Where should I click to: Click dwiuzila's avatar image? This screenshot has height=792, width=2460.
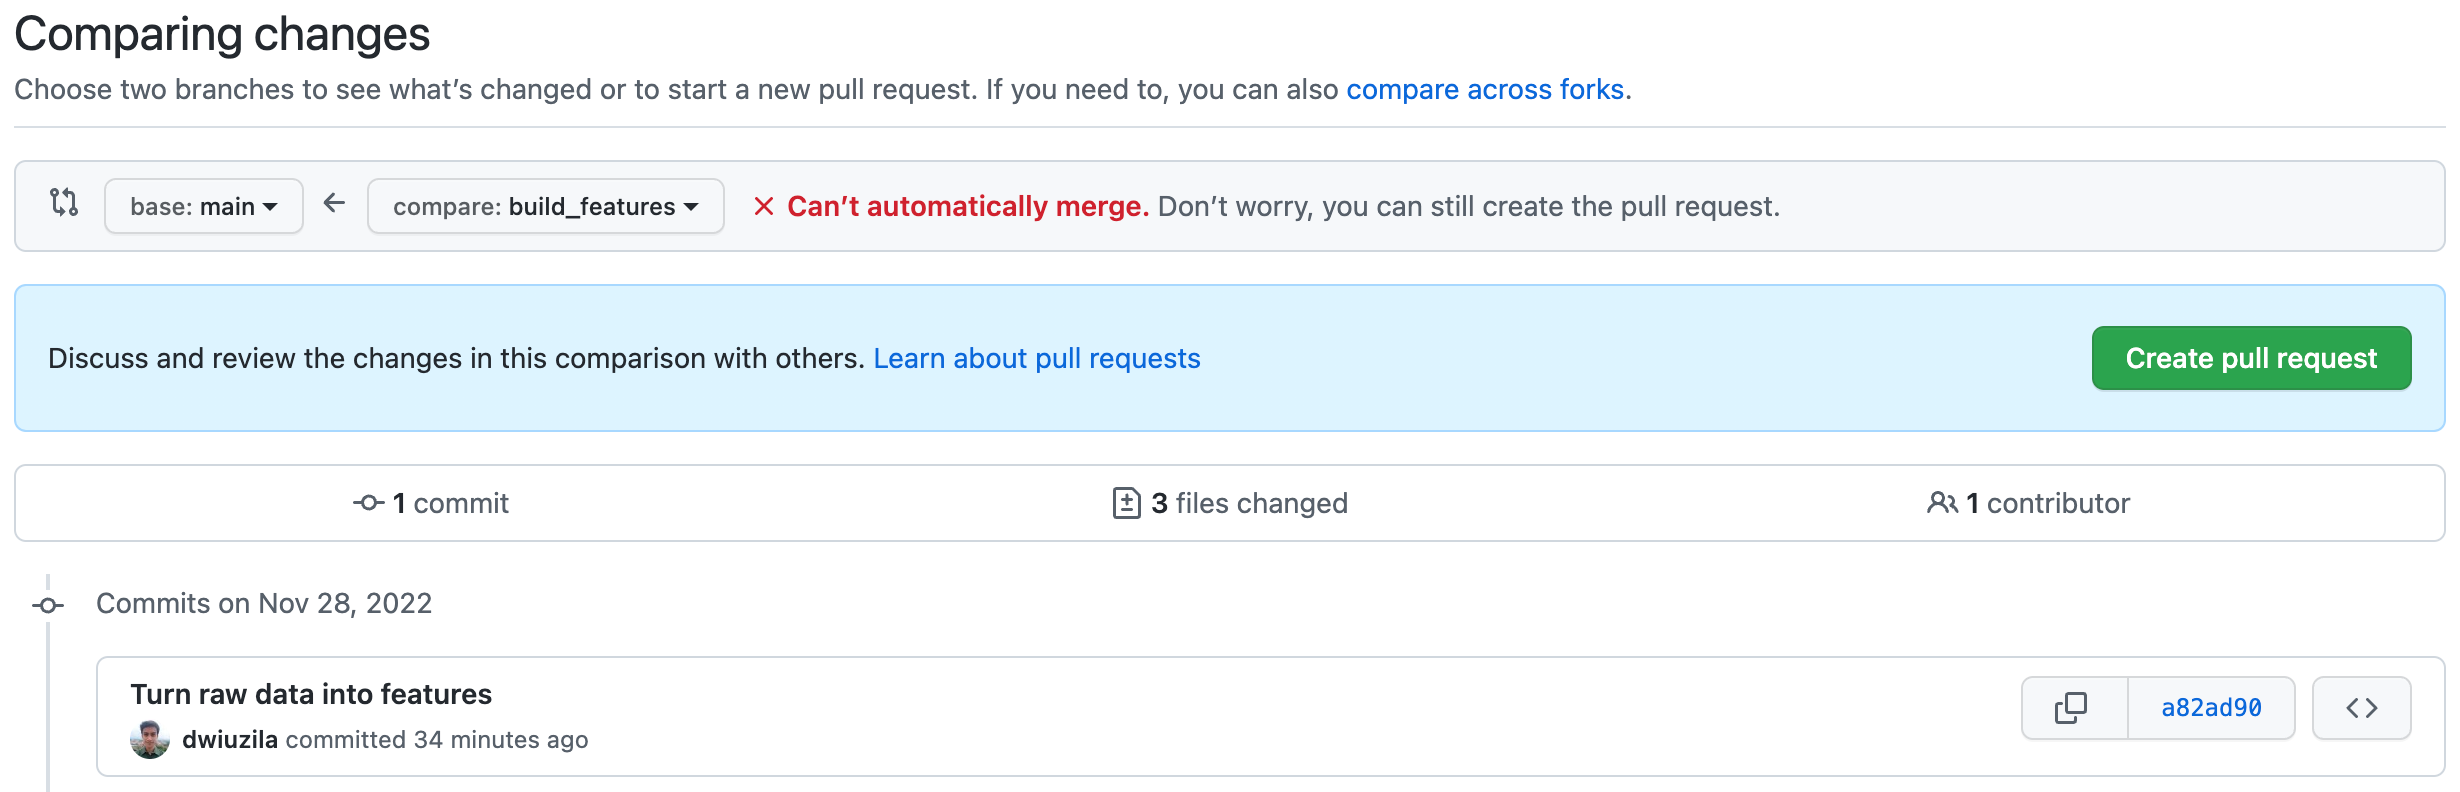pyautogui.click(x=150, y=740)
